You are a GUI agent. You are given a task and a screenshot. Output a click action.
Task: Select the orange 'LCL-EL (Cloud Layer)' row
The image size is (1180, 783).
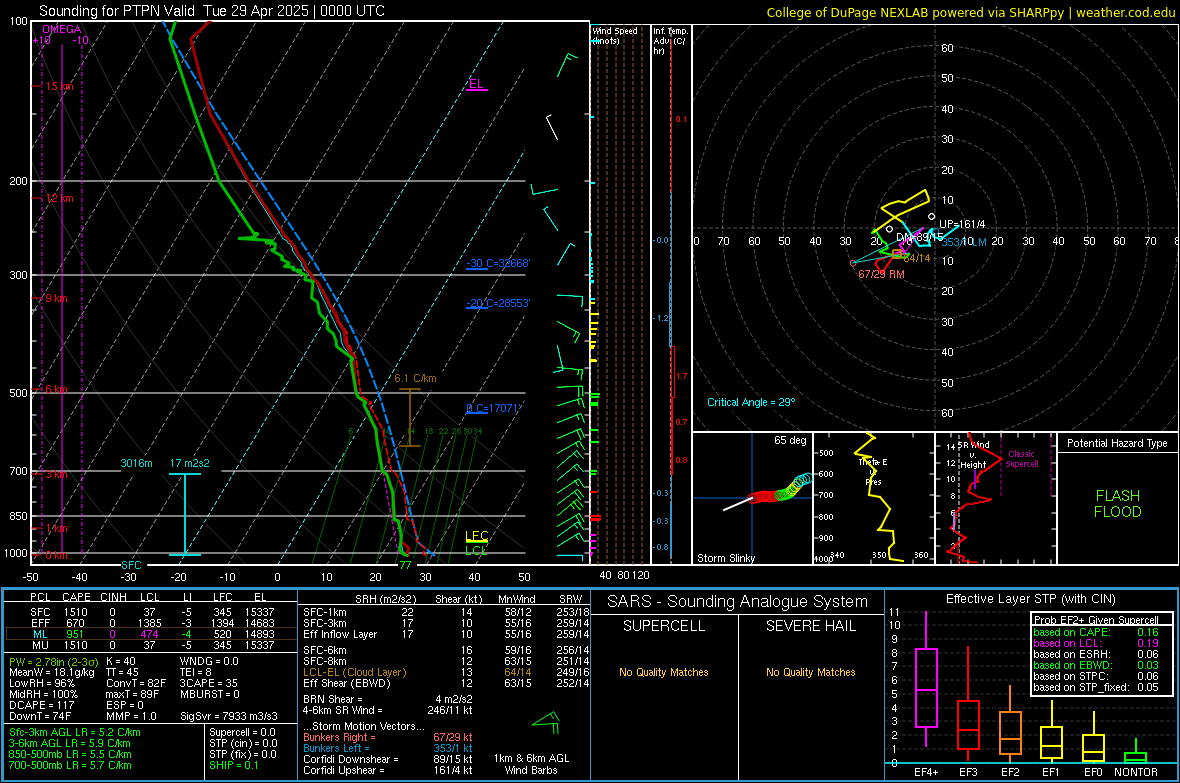click(x=446, y=672)
